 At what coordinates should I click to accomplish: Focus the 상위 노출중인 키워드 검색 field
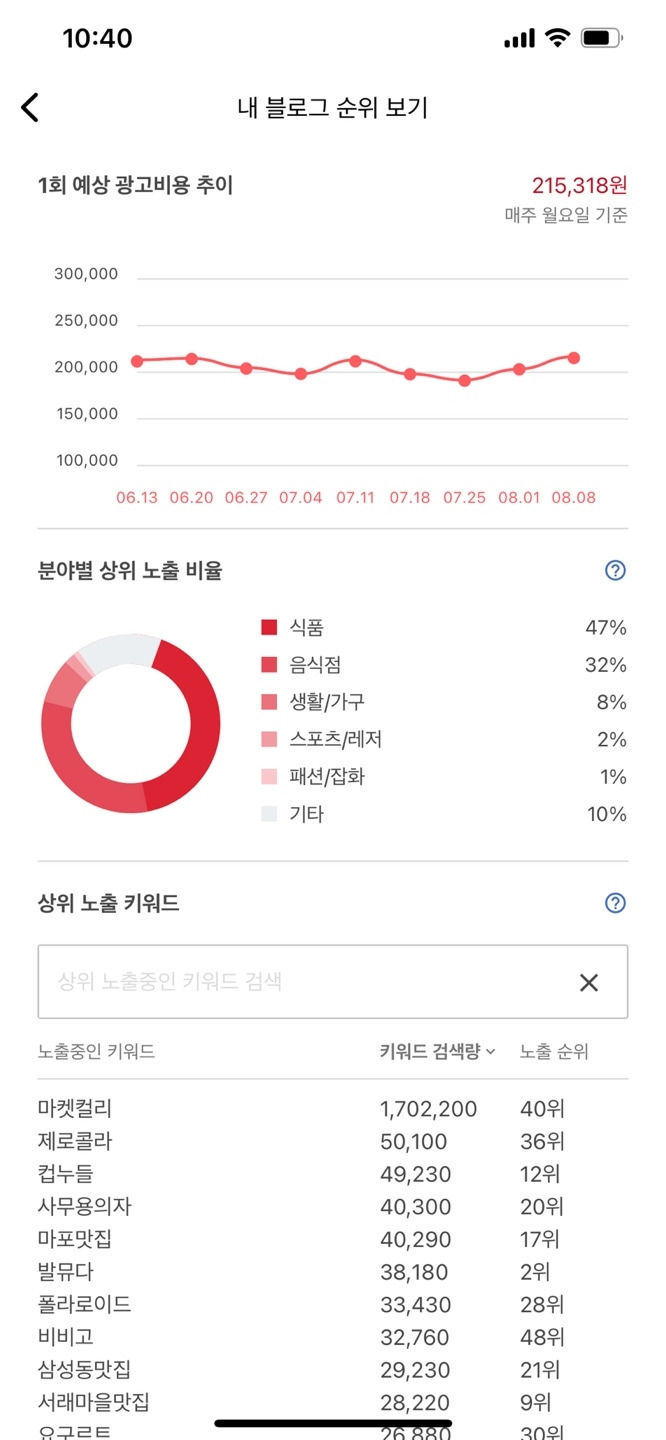pos(300,982)
